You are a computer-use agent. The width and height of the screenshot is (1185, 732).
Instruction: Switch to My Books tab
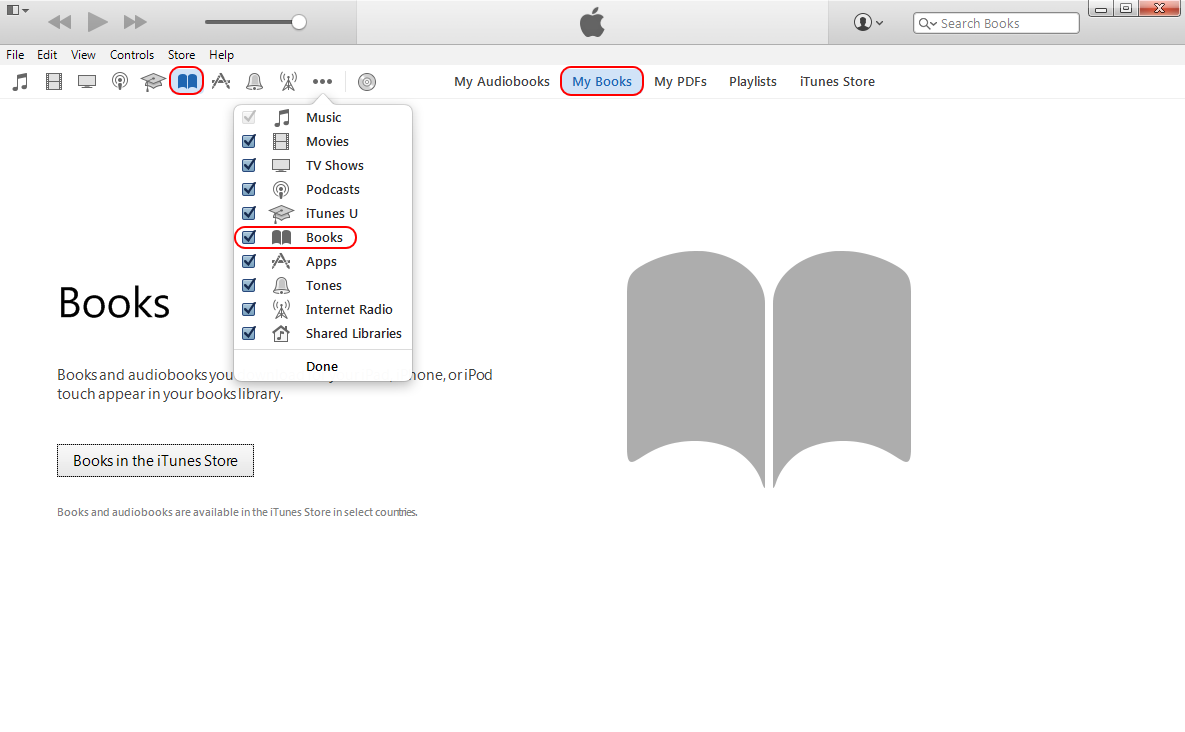tap(602, 82)
